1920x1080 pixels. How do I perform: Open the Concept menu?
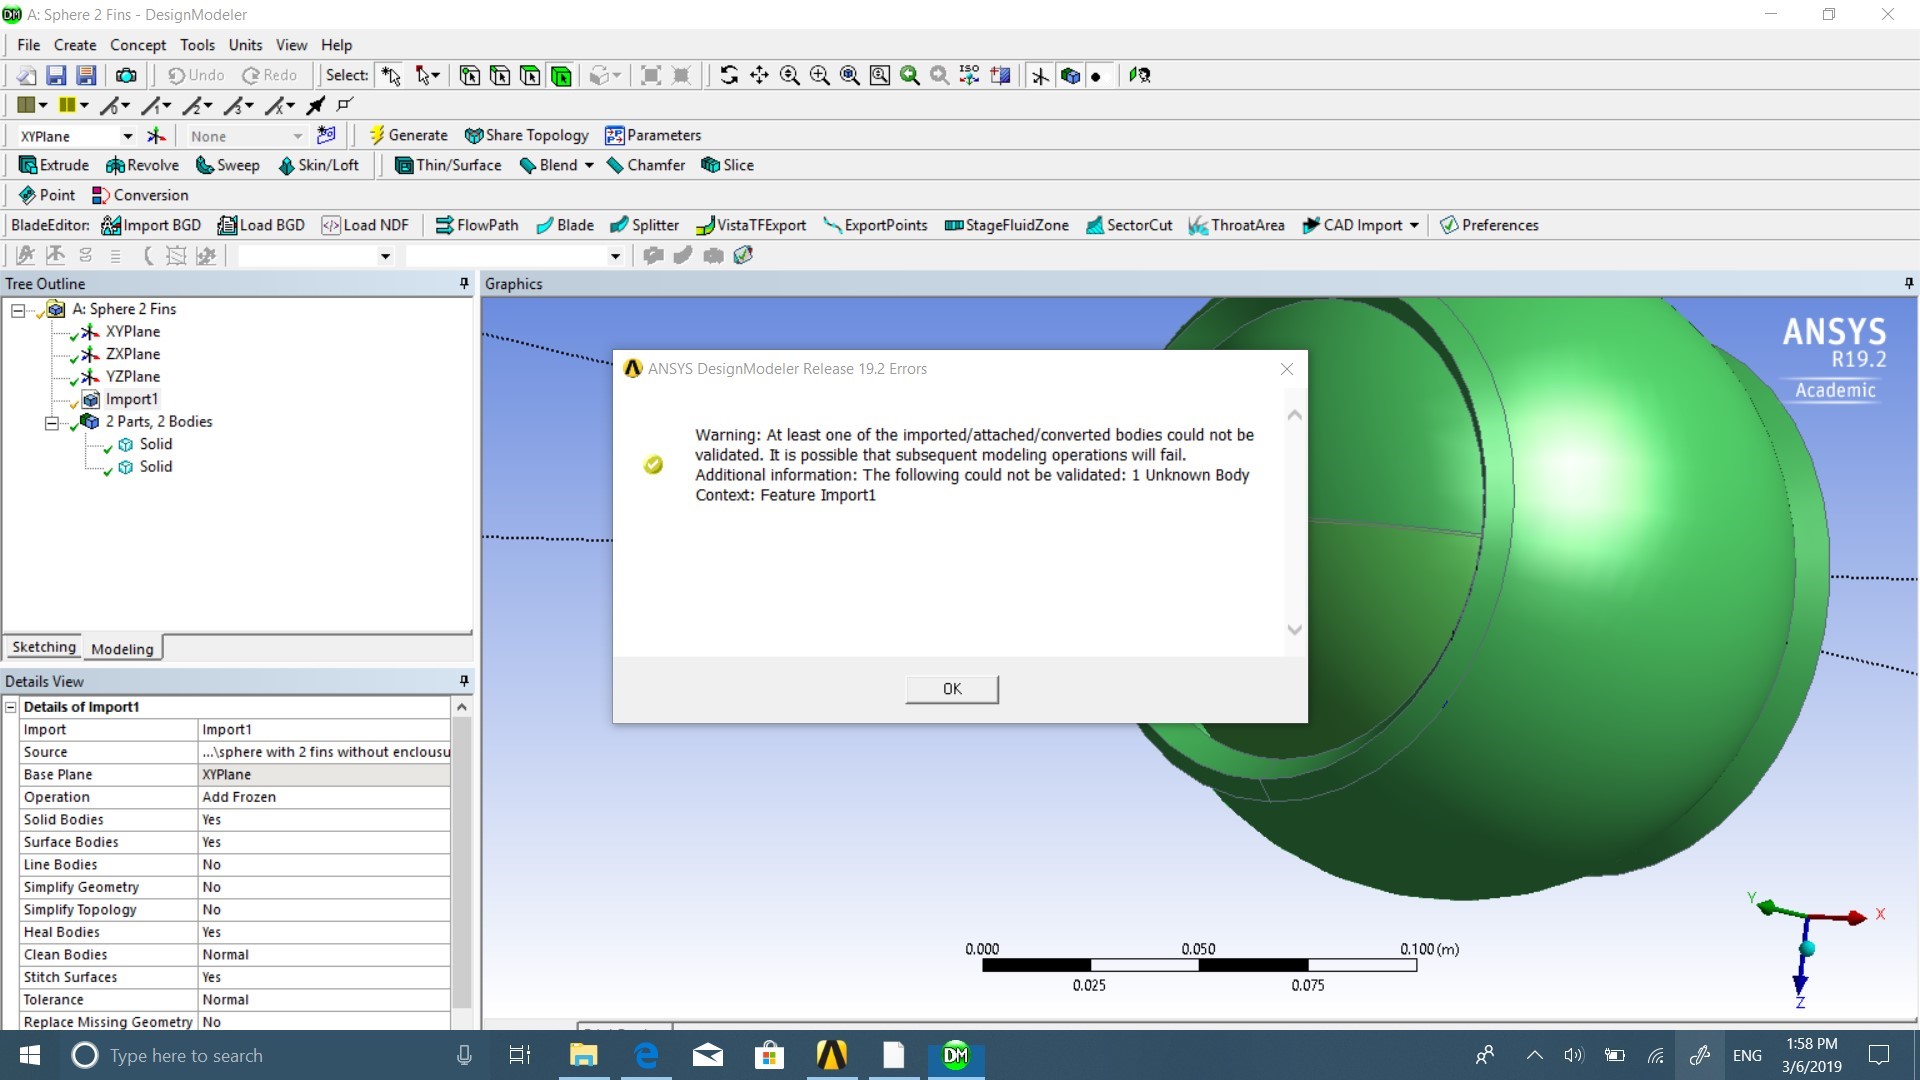[138, 45]
